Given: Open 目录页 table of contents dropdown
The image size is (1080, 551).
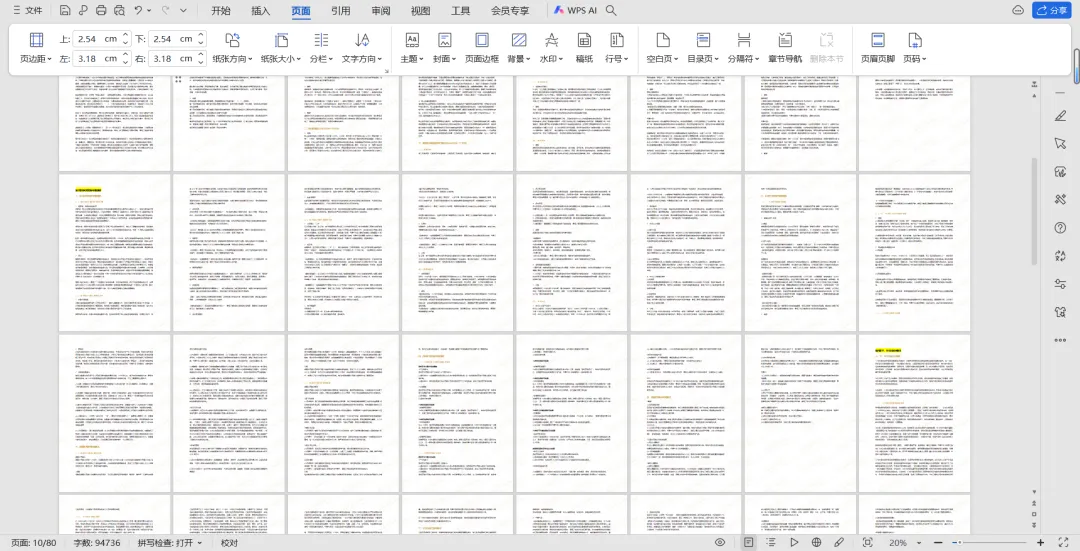Looking at the screenshot, I should [x=703, y=48].
